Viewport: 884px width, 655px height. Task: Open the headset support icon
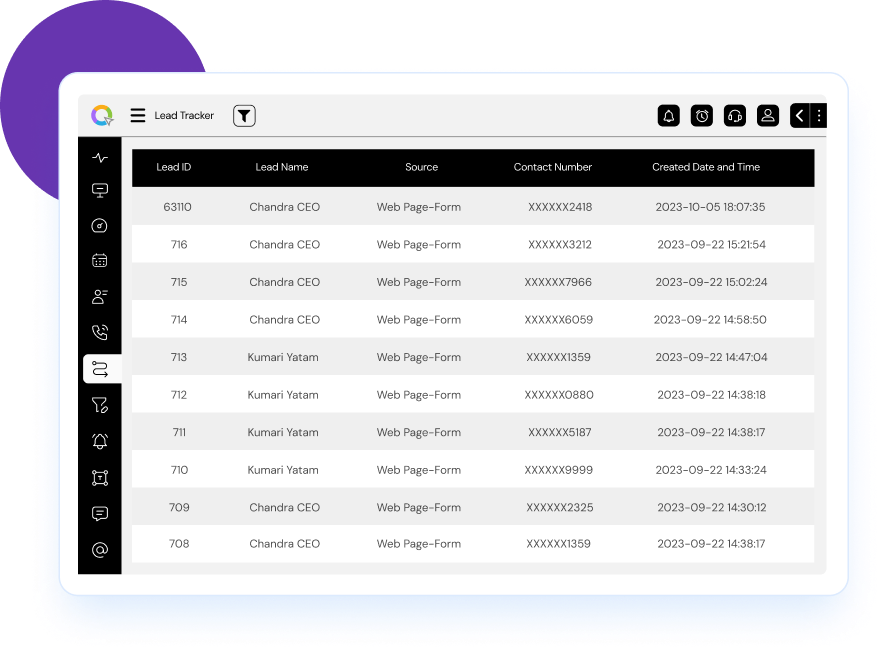pyautogui.click(x=735, y=116)
